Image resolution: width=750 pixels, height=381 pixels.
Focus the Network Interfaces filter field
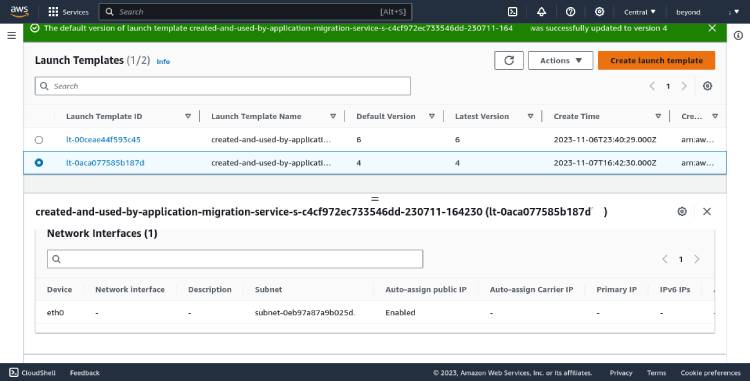click(235, 259)
